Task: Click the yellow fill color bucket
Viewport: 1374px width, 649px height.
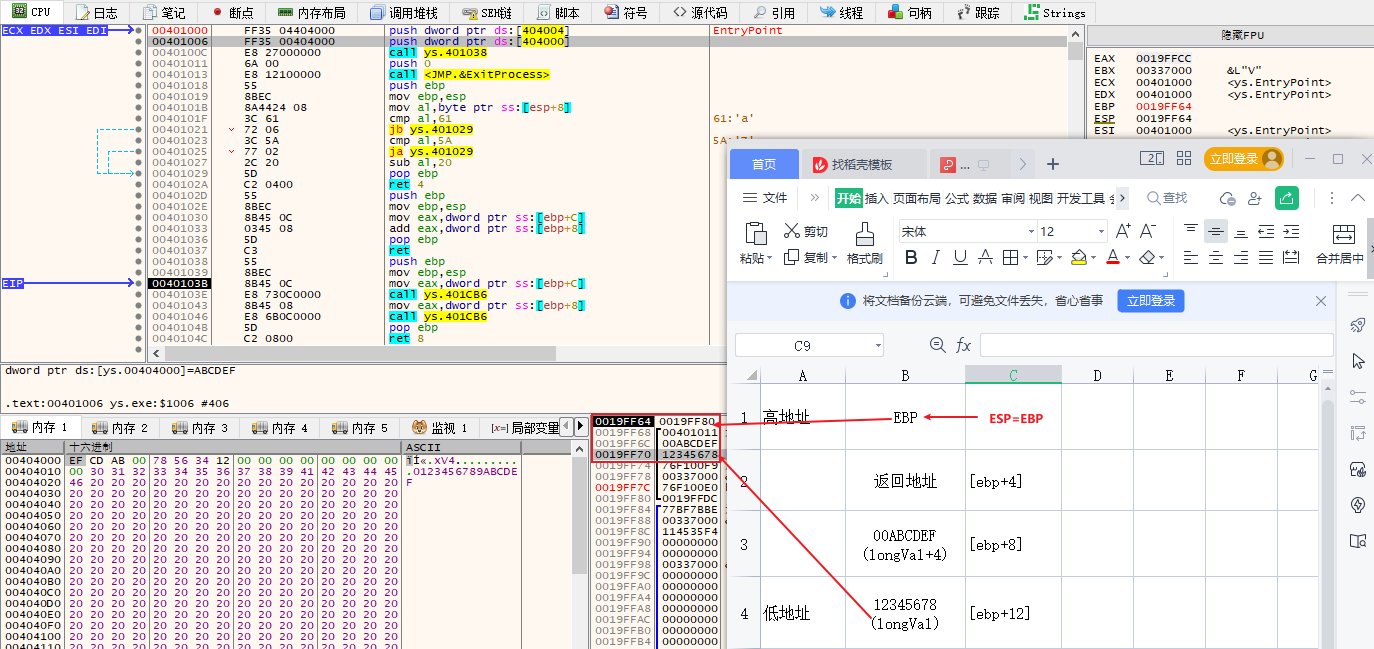Action: coord(1078,258)
